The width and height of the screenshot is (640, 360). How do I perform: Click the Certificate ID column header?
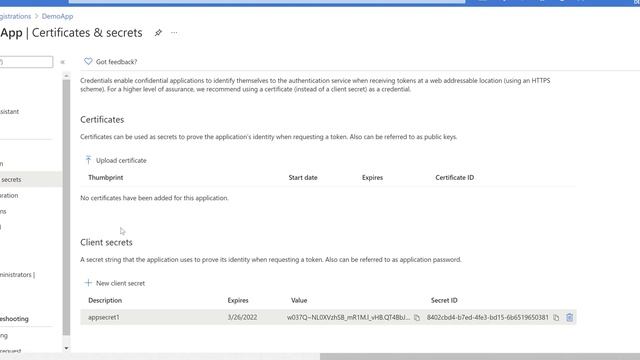455,178
